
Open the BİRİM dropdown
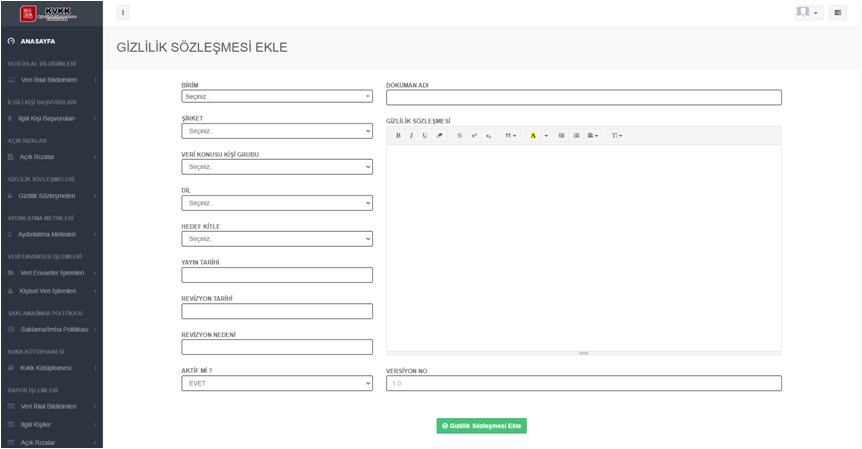277,97
